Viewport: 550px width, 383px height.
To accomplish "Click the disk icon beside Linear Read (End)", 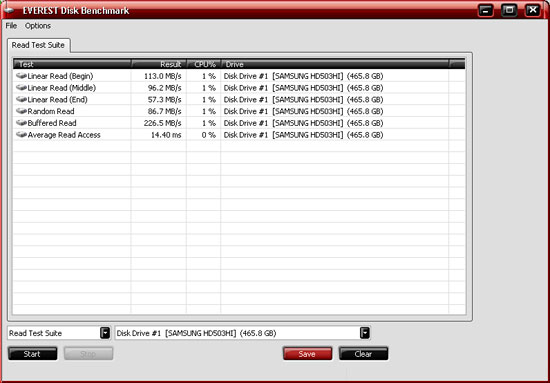I will coord(21,100).
